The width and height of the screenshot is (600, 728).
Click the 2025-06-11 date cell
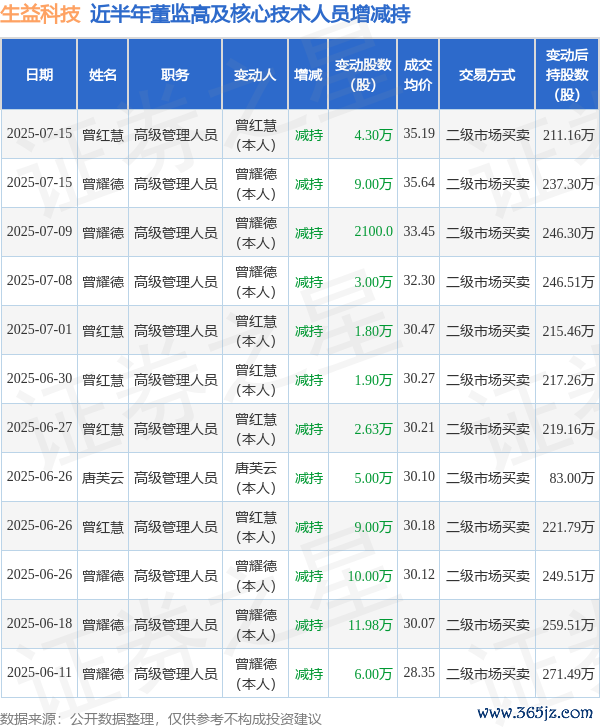39,672
